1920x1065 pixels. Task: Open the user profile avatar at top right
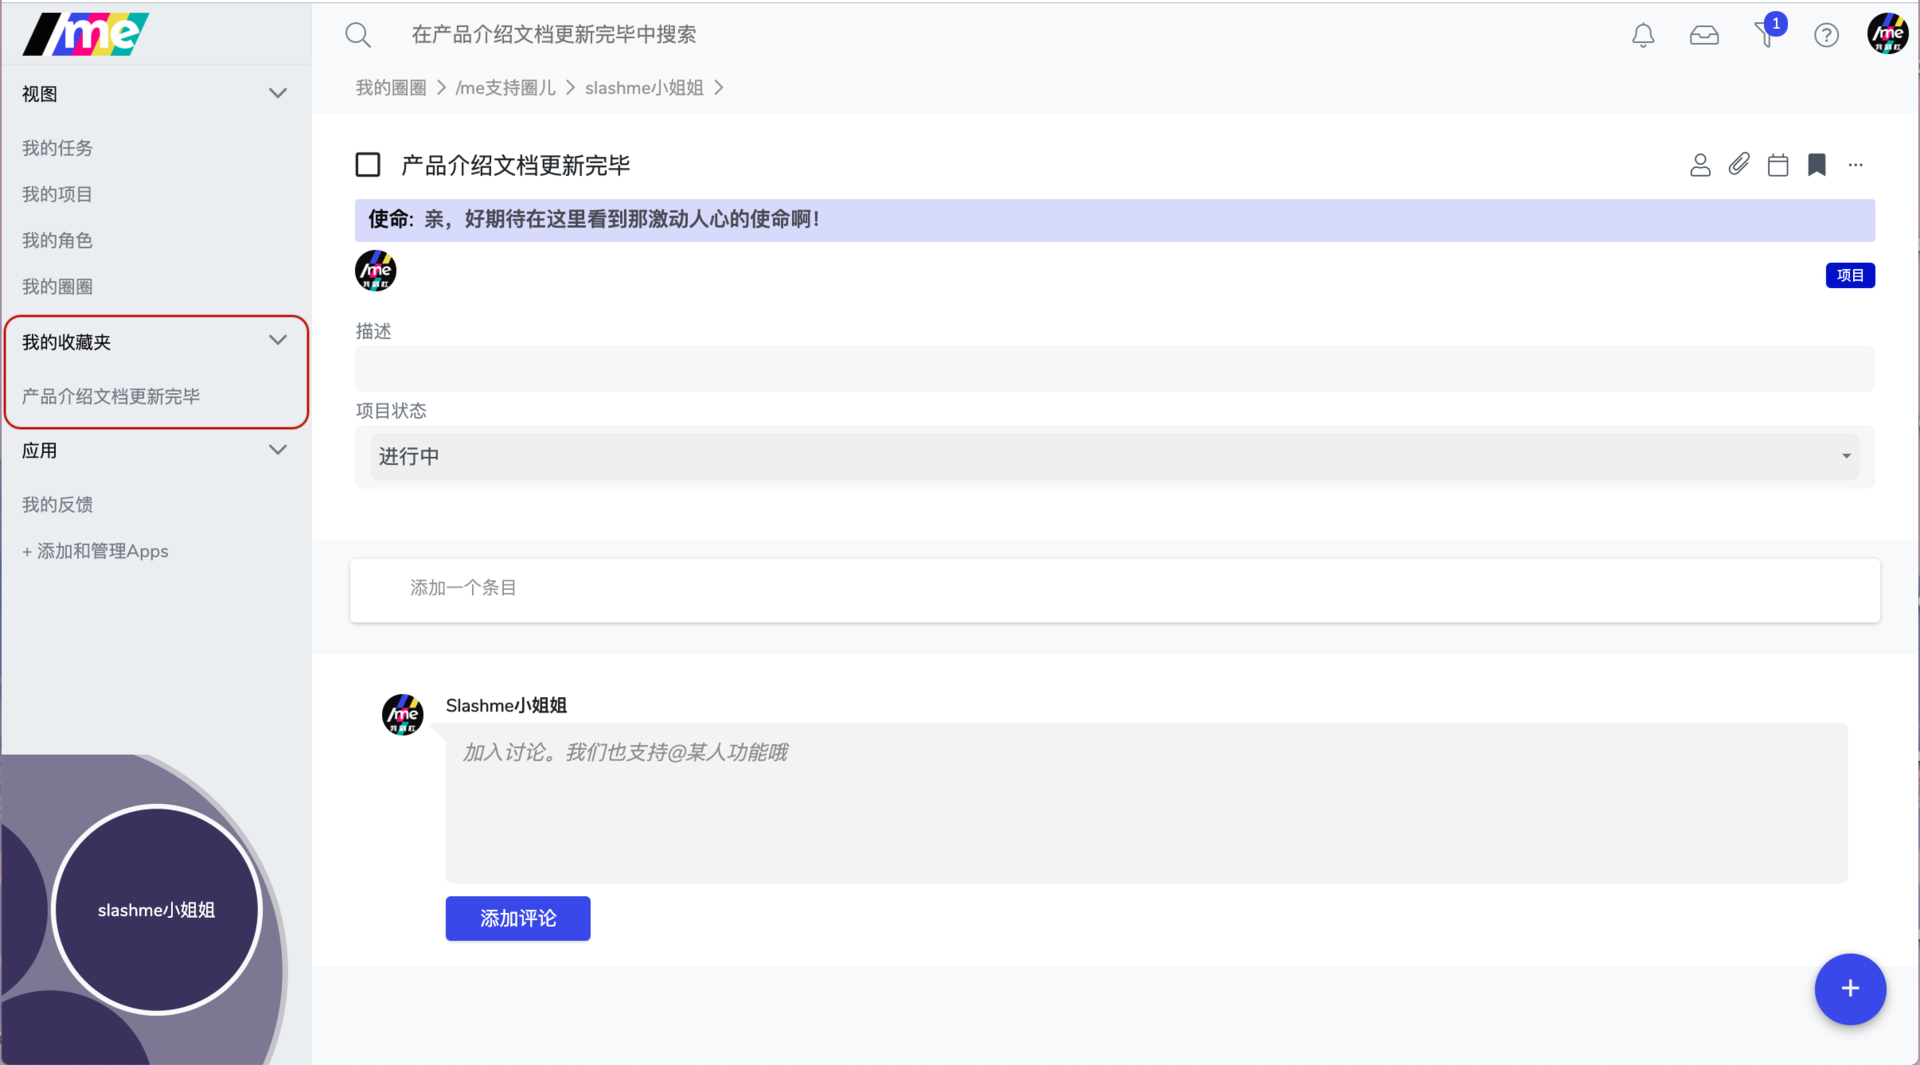(1888, 34)
